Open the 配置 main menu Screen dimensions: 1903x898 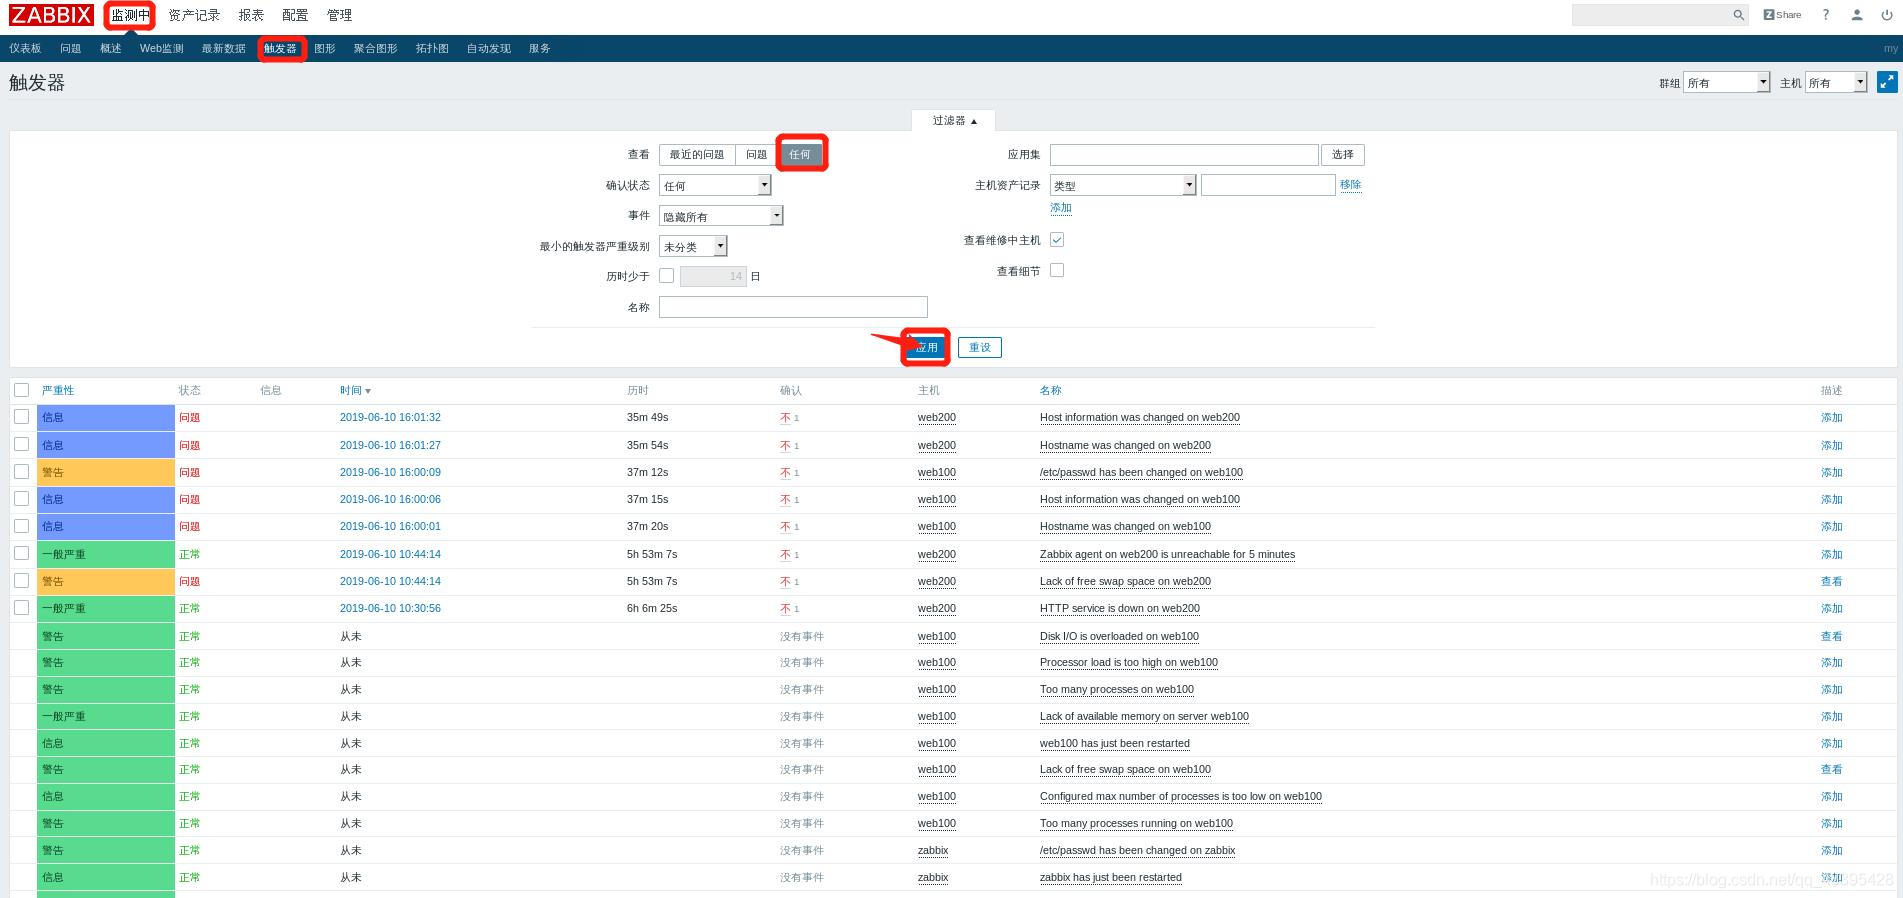coord(295,15)
